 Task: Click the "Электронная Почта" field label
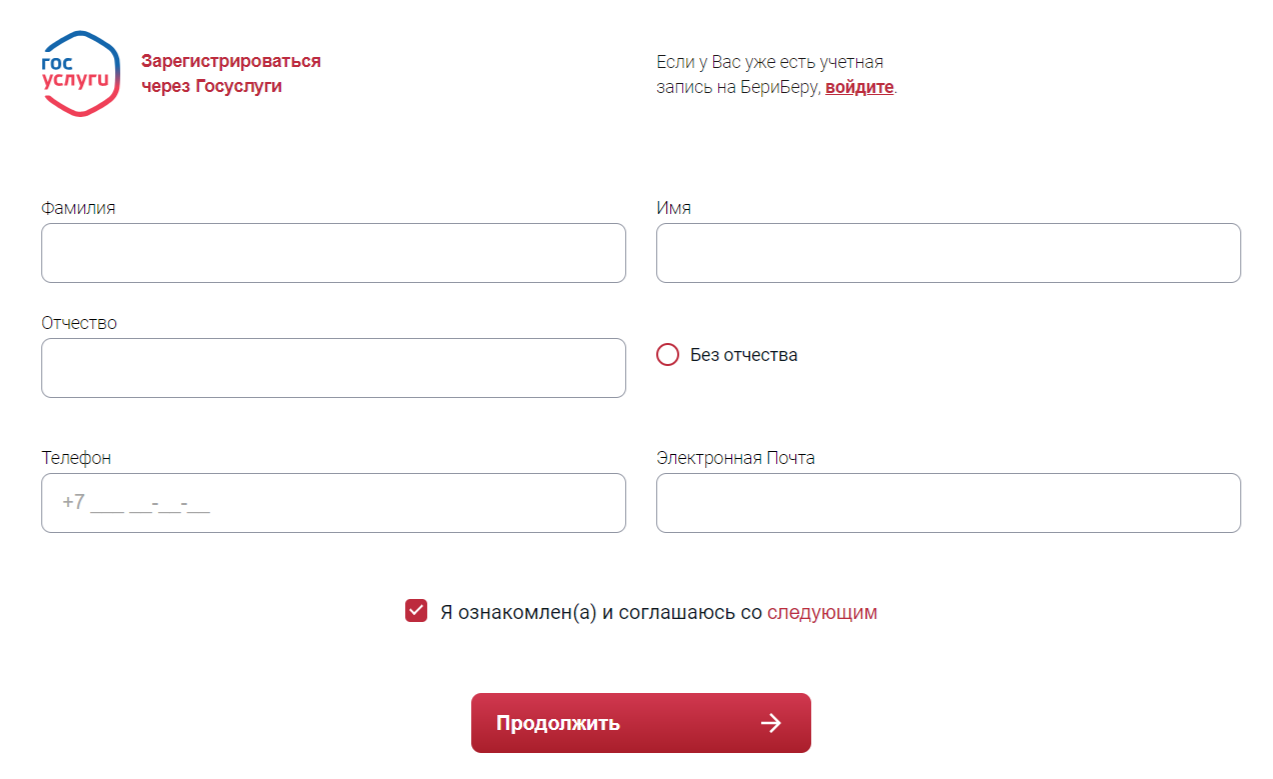[x=735, y=458]
